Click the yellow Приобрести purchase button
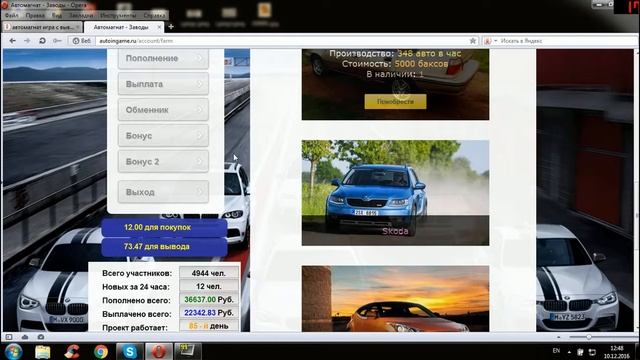Screen dimensions: 640x360 point(395,102)
